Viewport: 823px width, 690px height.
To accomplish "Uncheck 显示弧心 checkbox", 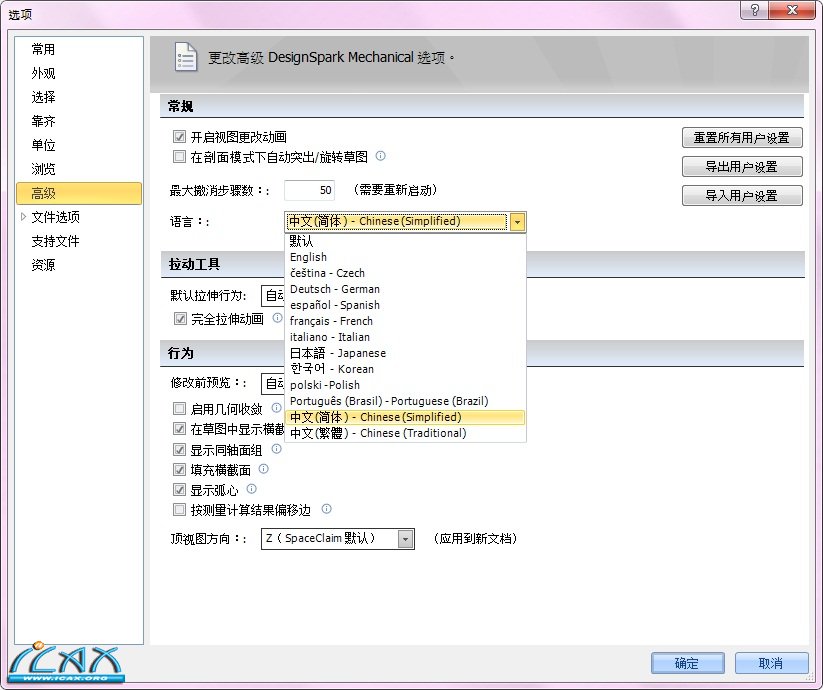I will (x=180, y=490).
